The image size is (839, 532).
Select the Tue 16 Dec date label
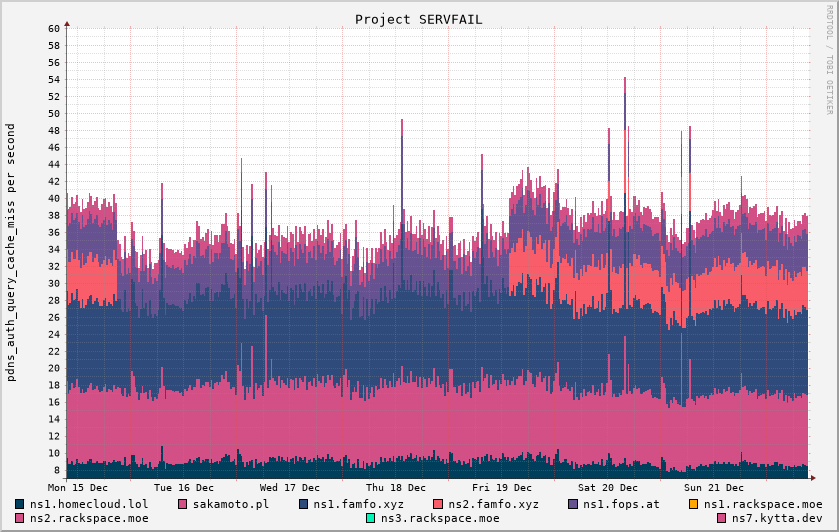pos(182,488)
